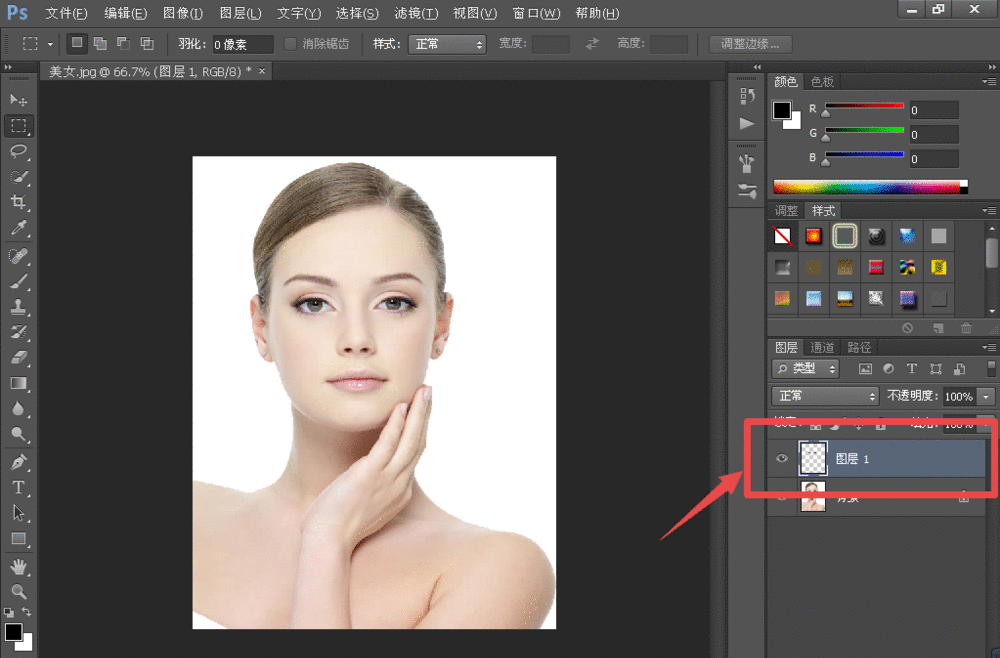Expand the 不透明度 opacity dropdown arrow
Screen dimensions: 1000x658
coord(987,396)
